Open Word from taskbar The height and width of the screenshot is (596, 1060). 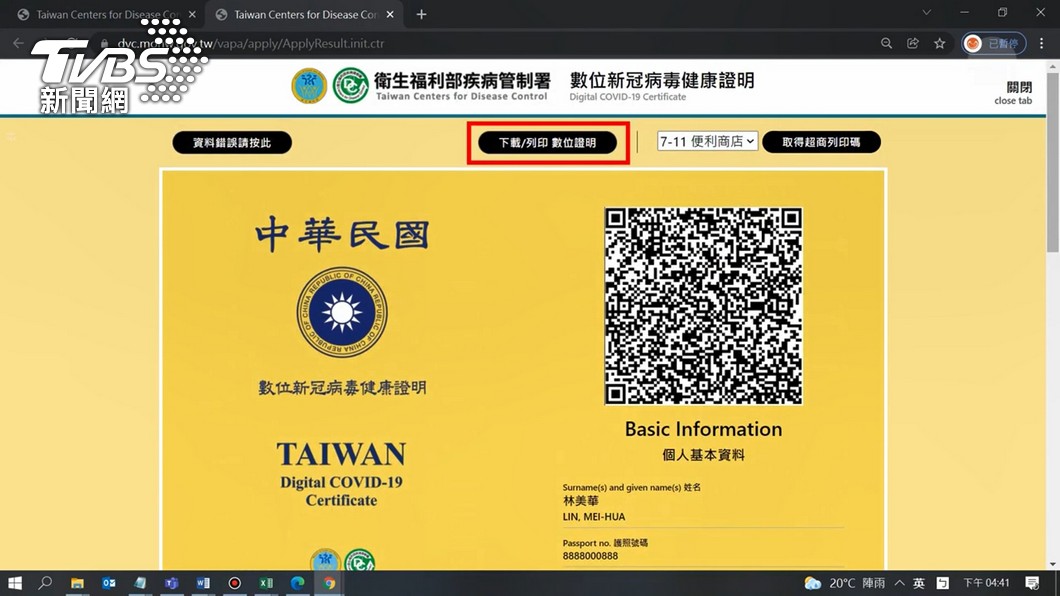[x=203, y=582]
